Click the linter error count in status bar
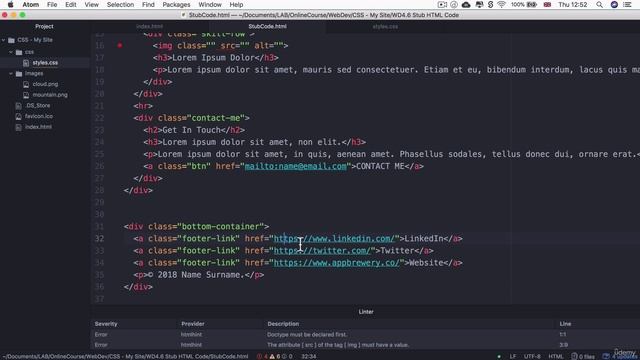 point(262,356)
